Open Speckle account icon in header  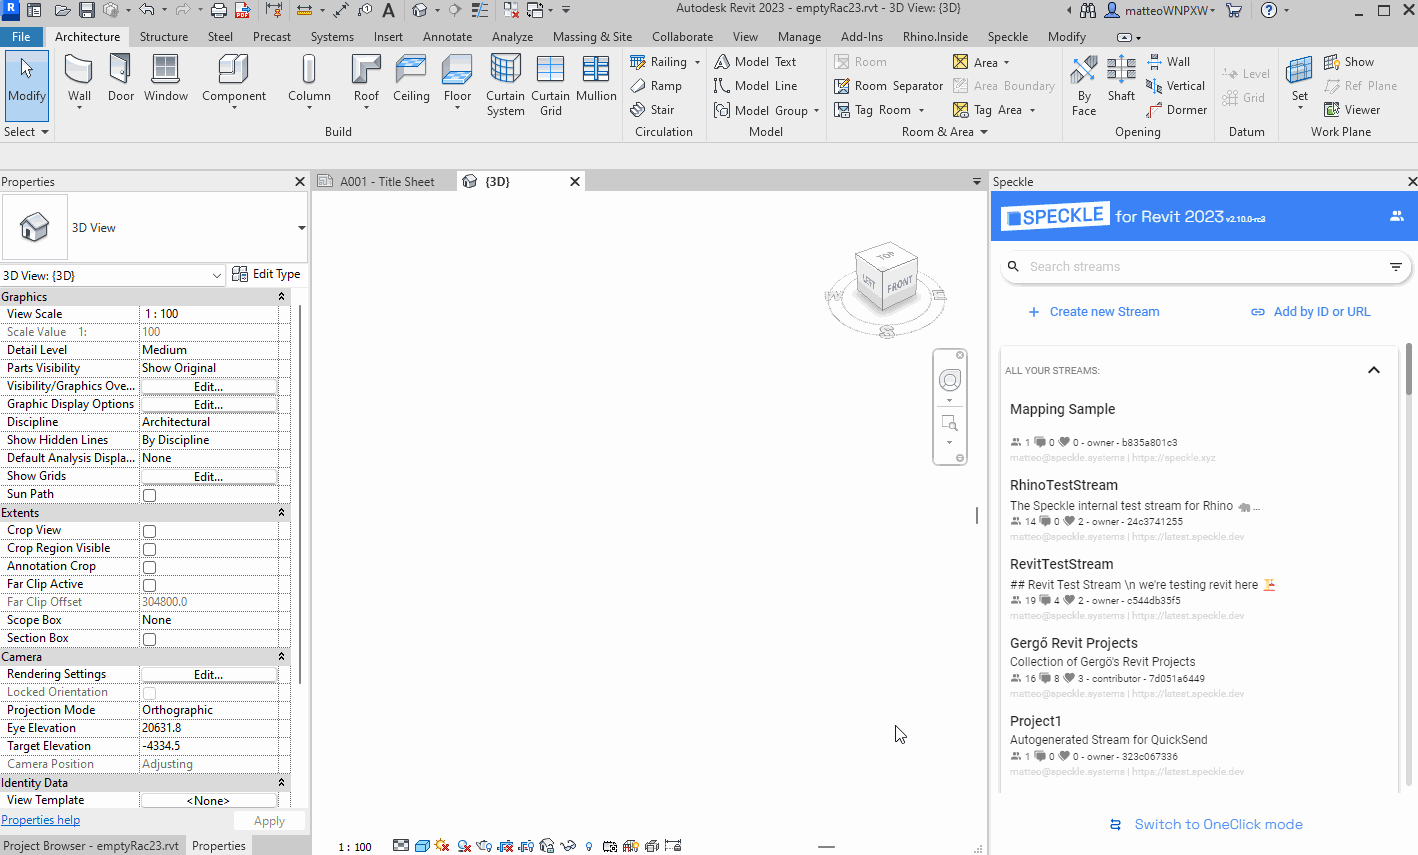pyautogui.click(x=1396, y=216)
